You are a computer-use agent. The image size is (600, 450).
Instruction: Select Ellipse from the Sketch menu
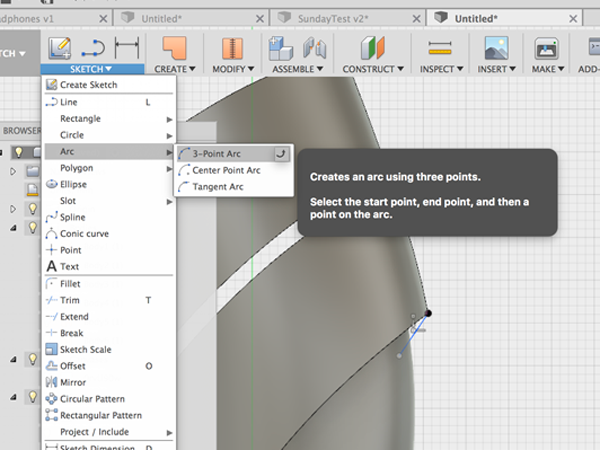109,184
